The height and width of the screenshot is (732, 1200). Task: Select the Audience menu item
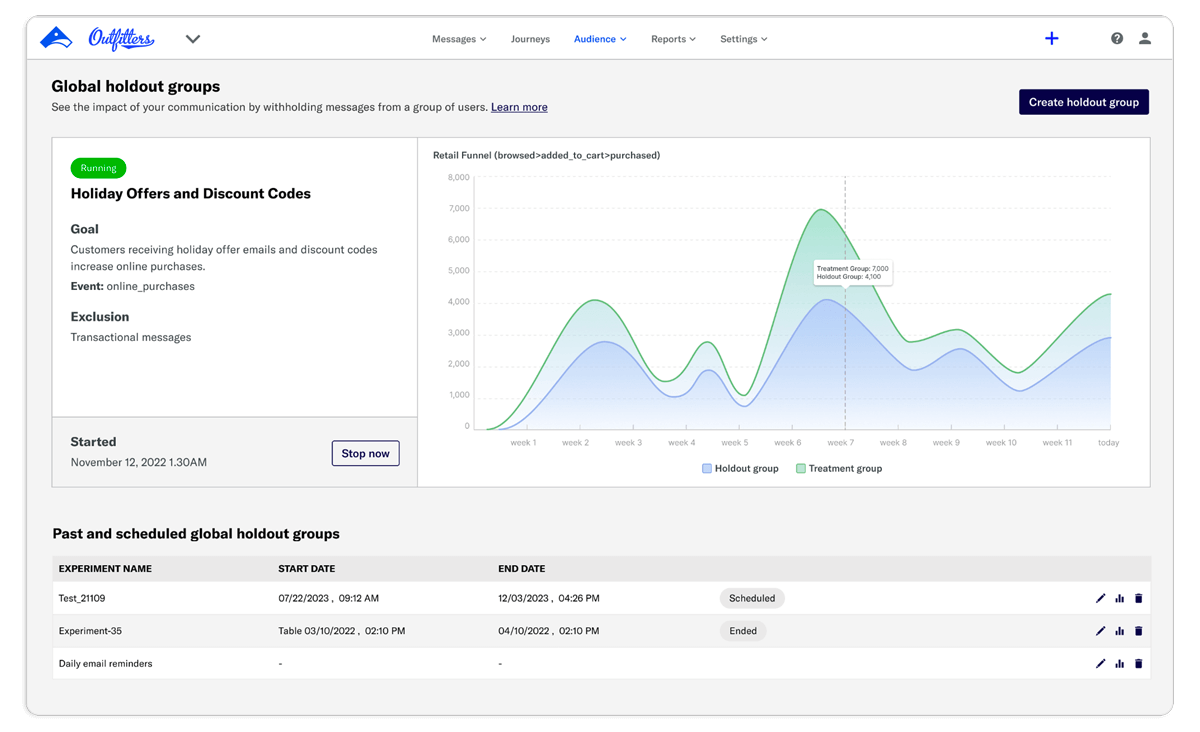pyautogui.click(x=600, y=39)
